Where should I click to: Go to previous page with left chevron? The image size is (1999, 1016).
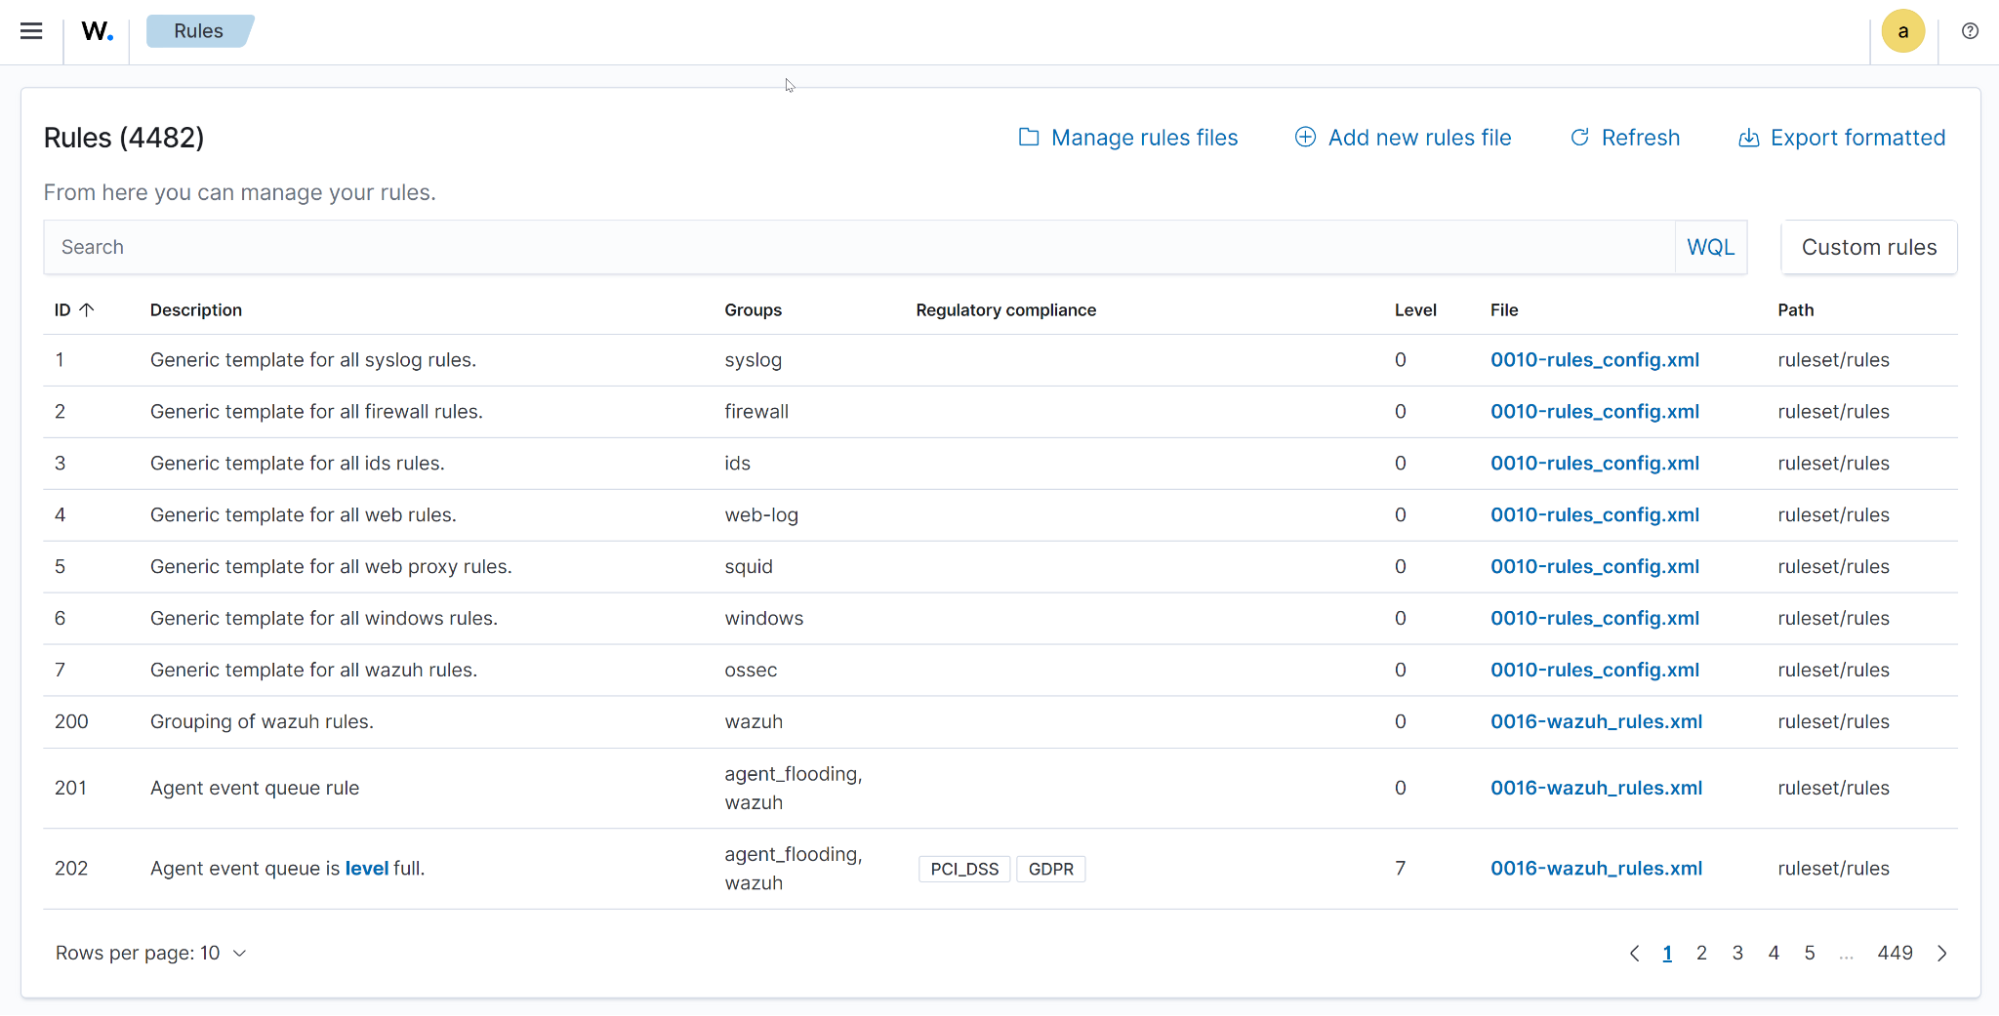point(1634,953)
